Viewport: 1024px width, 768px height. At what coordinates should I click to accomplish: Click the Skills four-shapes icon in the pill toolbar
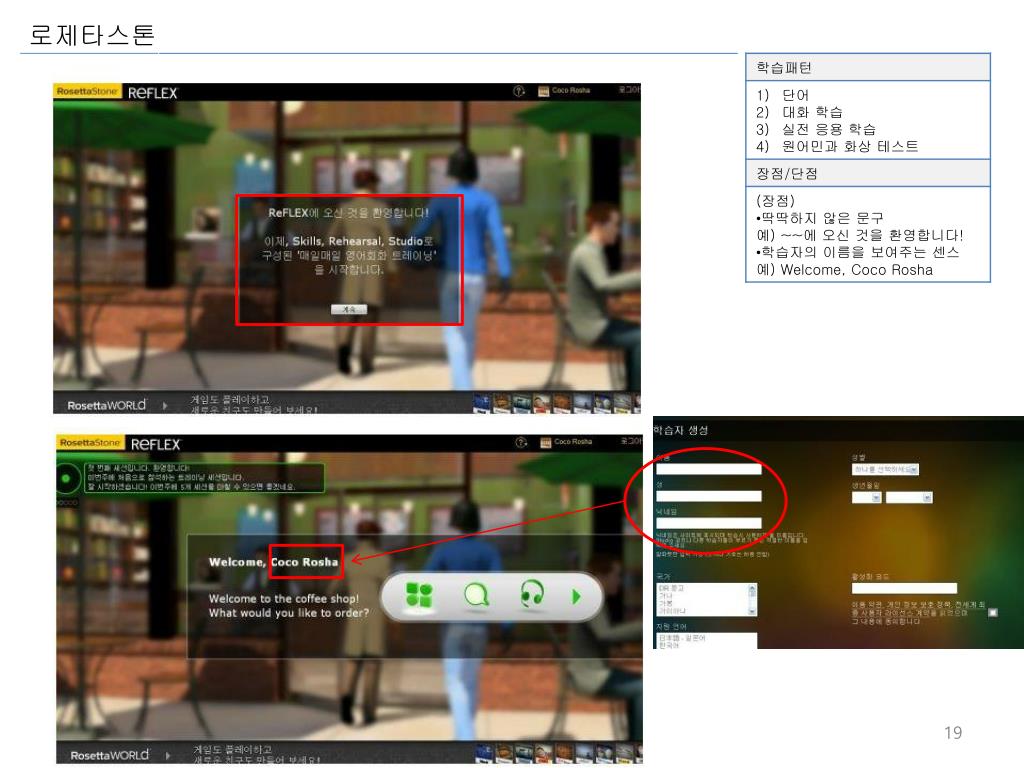pyautogui.click(x=419, y=595)
